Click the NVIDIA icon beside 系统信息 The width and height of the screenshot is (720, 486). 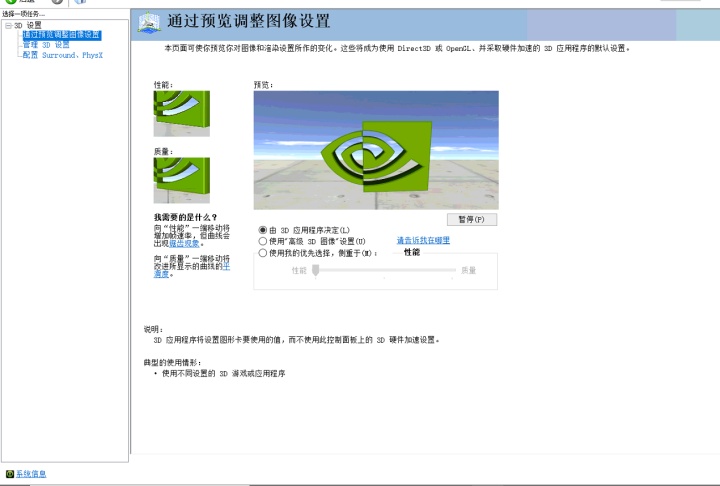[x=10, y=474]
